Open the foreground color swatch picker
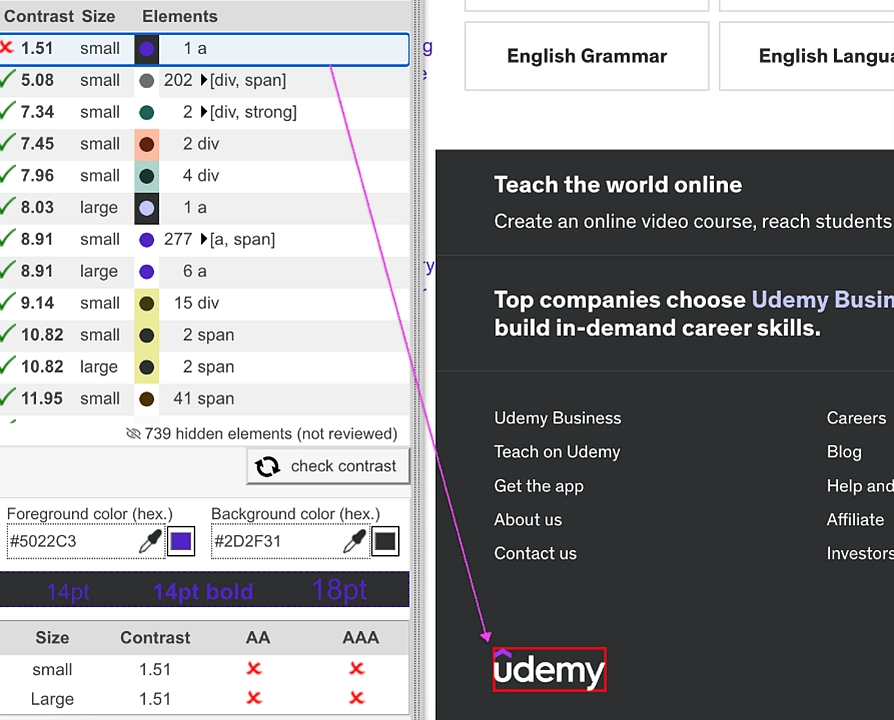 pos(181,541)
